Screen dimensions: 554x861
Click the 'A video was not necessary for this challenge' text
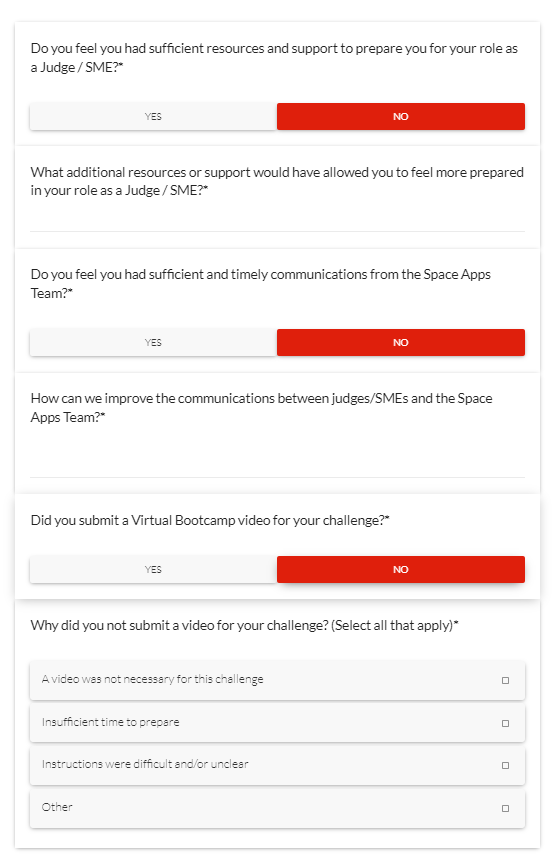[153, 679]
